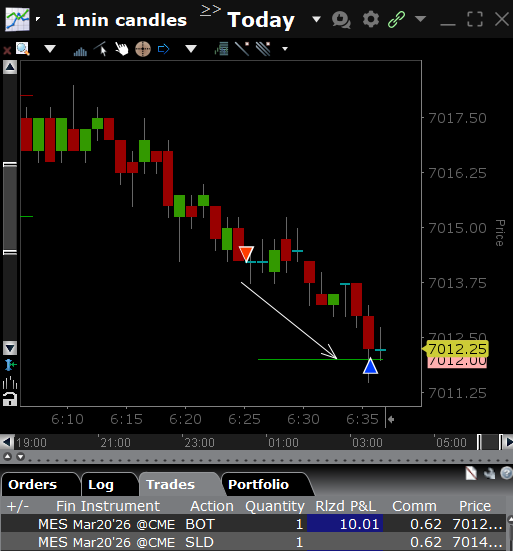Click the time navigator range handle
The width and height of the screenshot is (513, 551).
[x=489, y=442]
